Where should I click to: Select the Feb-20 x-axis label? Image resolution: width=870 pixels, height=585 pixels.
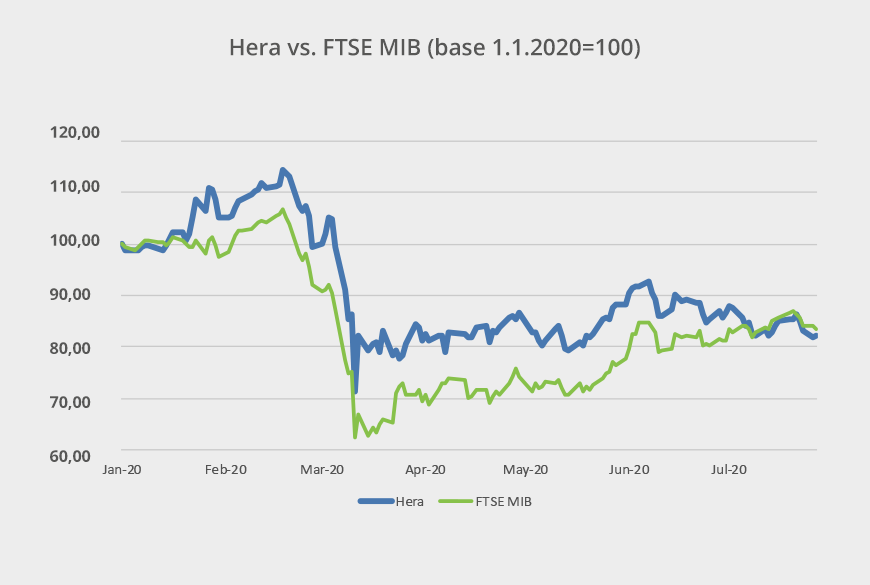tap(225, 469)
